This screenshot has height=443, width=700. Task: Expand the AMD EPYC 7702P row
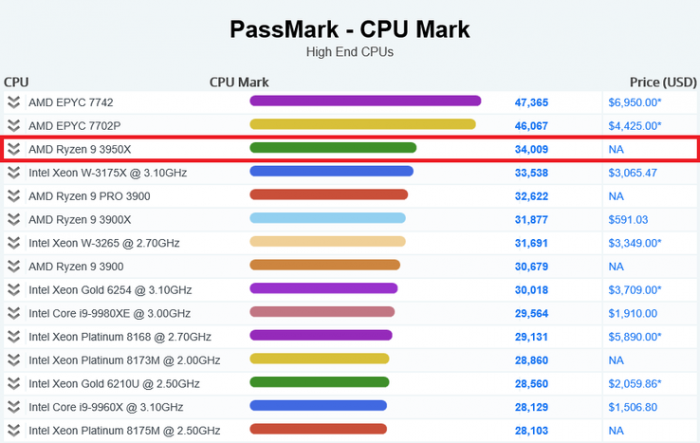[14, 126]
